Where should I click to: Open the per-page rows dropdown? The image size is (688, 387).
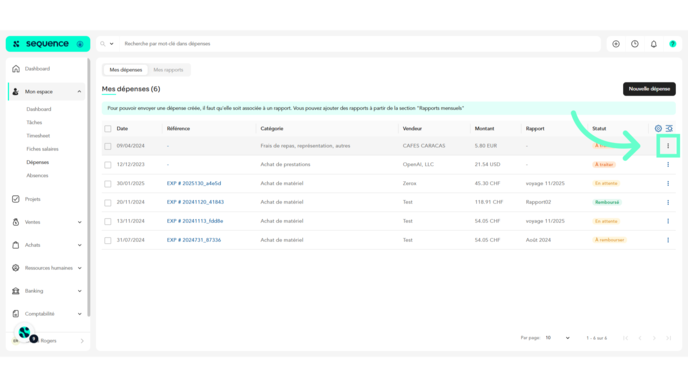coord(557,338)
